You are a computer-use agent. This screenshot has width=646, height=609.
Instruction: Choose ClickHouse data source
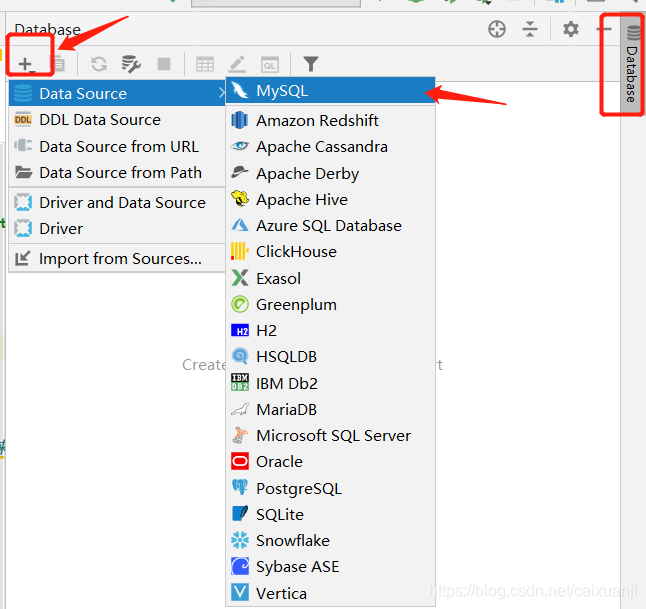point(330,251)
